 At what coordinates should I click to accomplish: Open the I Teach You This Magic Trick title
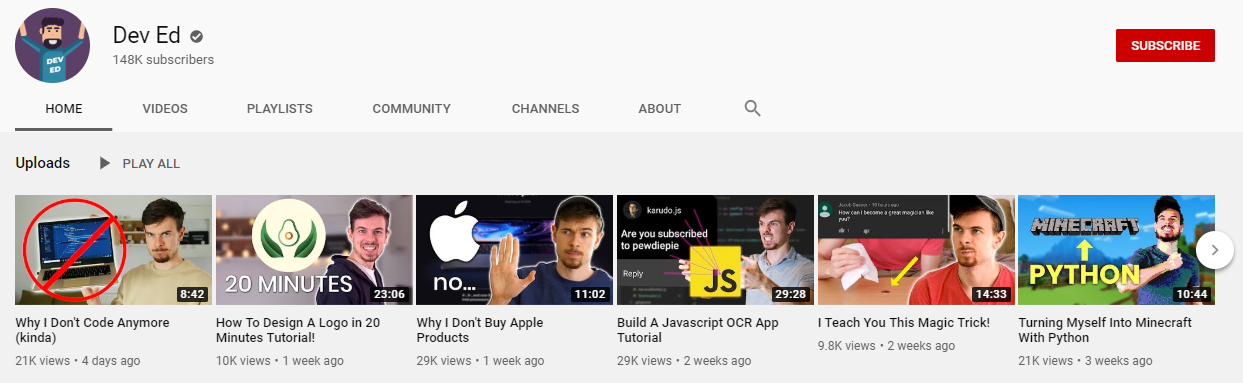(x=904, y=323)
